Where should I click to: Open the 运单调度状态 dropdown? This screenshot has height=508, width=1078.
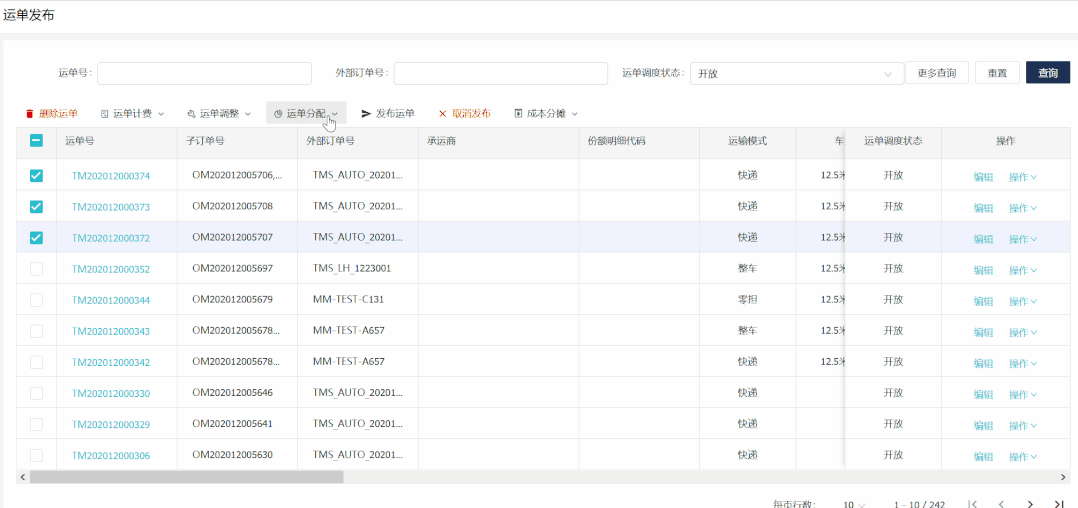pos(796,73)
